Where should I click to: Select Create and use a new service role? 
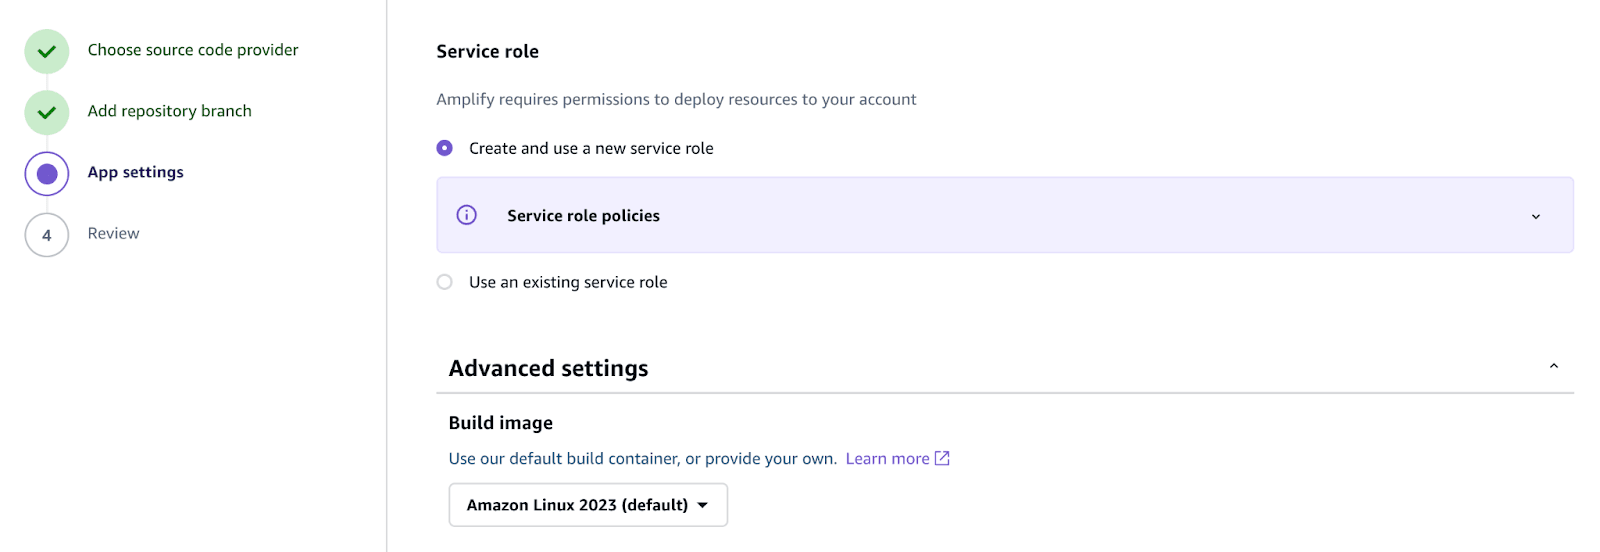445,148
